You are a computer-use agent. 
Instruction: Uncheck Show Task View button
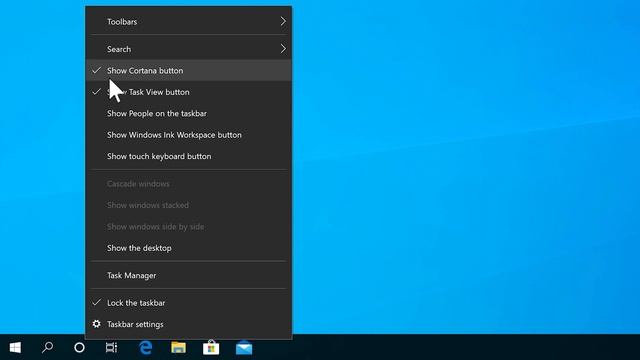[x=189, y=92]
